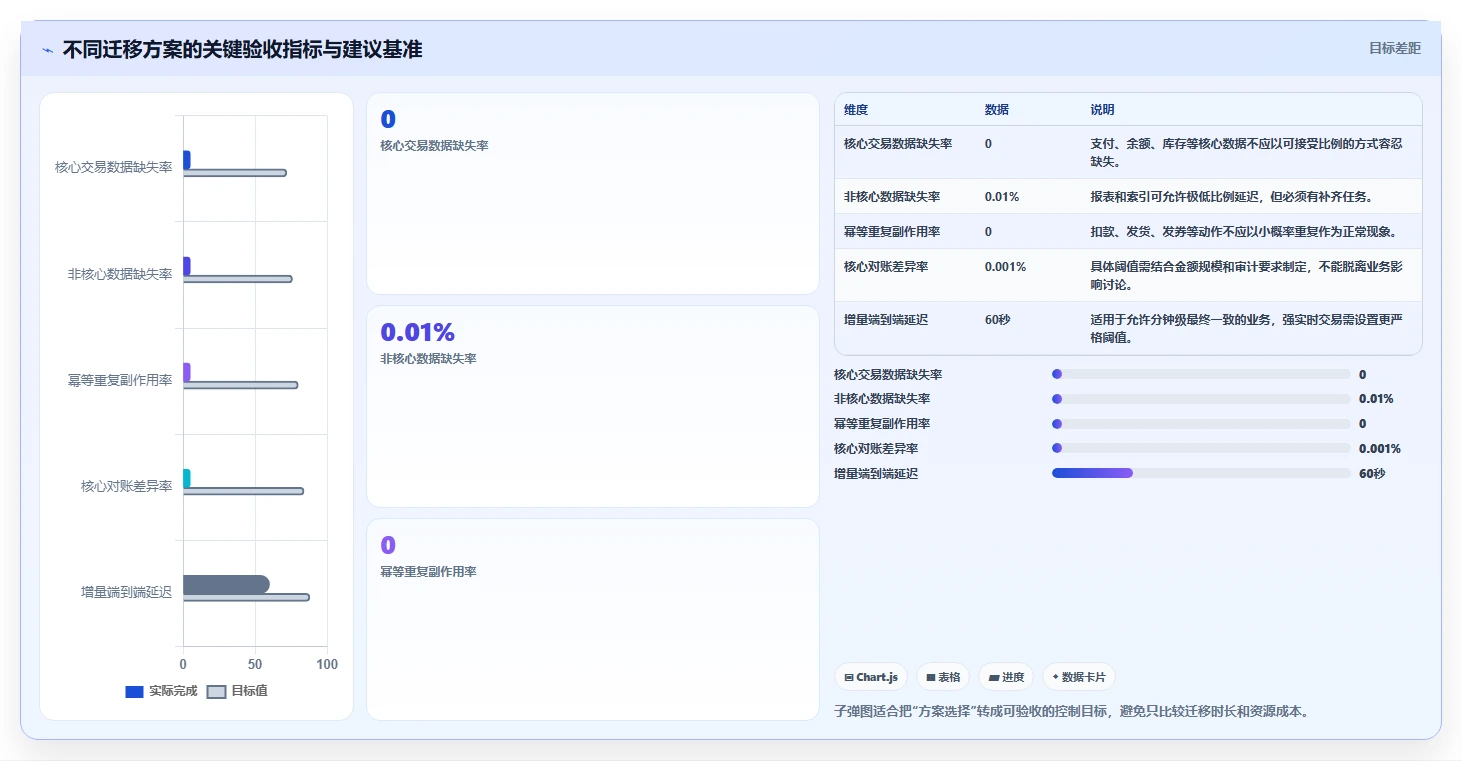
Task: Click the 0.001% value beside progress bar
Action: coord(1380,448)
